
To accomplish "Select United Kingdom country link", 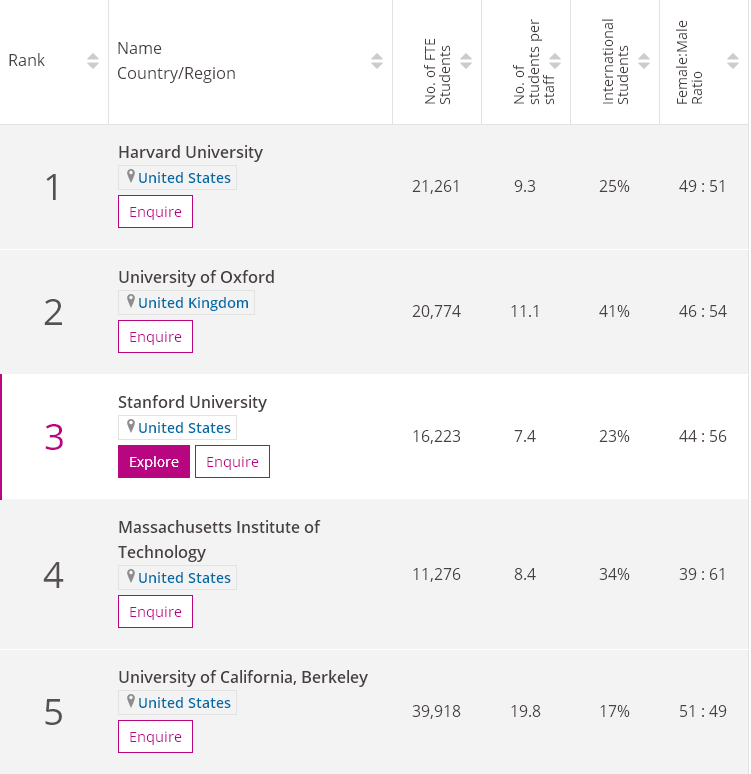I will point(194,303).
